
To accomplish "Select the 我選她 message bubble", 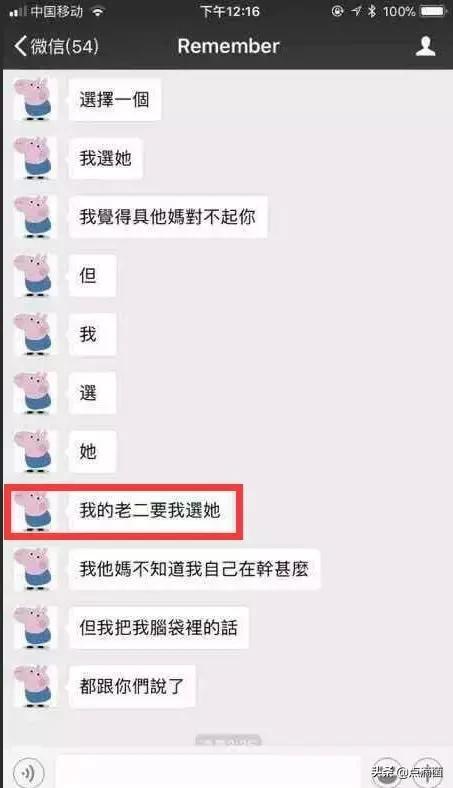I will click(x=106, y=158).
